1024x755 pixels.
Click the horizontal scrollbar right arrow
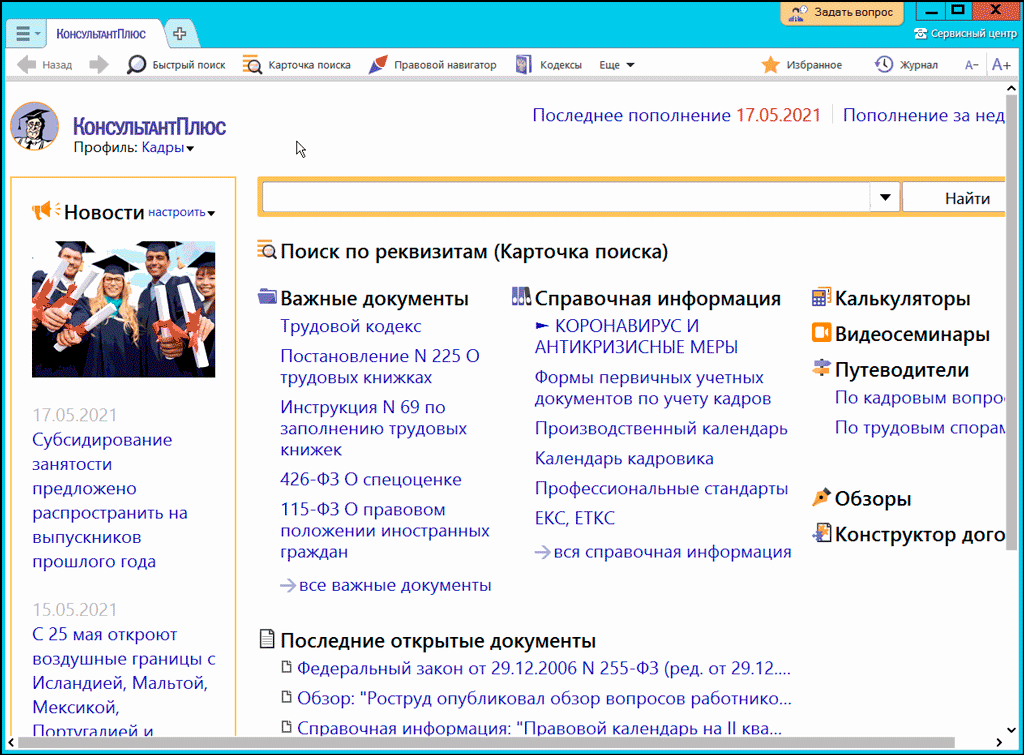999,743
